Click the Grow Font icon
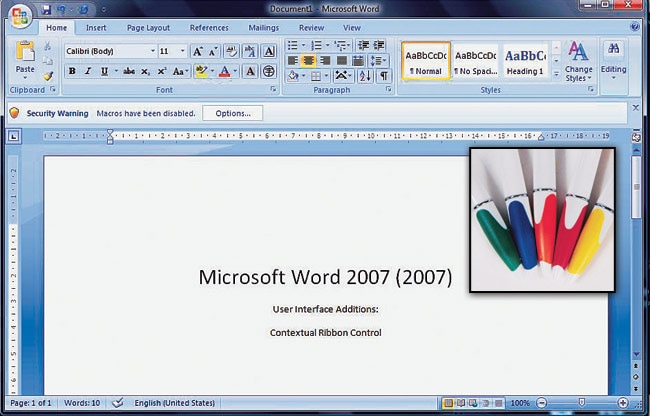The width and height of the screenshot is (650, 416). point(197,51)
